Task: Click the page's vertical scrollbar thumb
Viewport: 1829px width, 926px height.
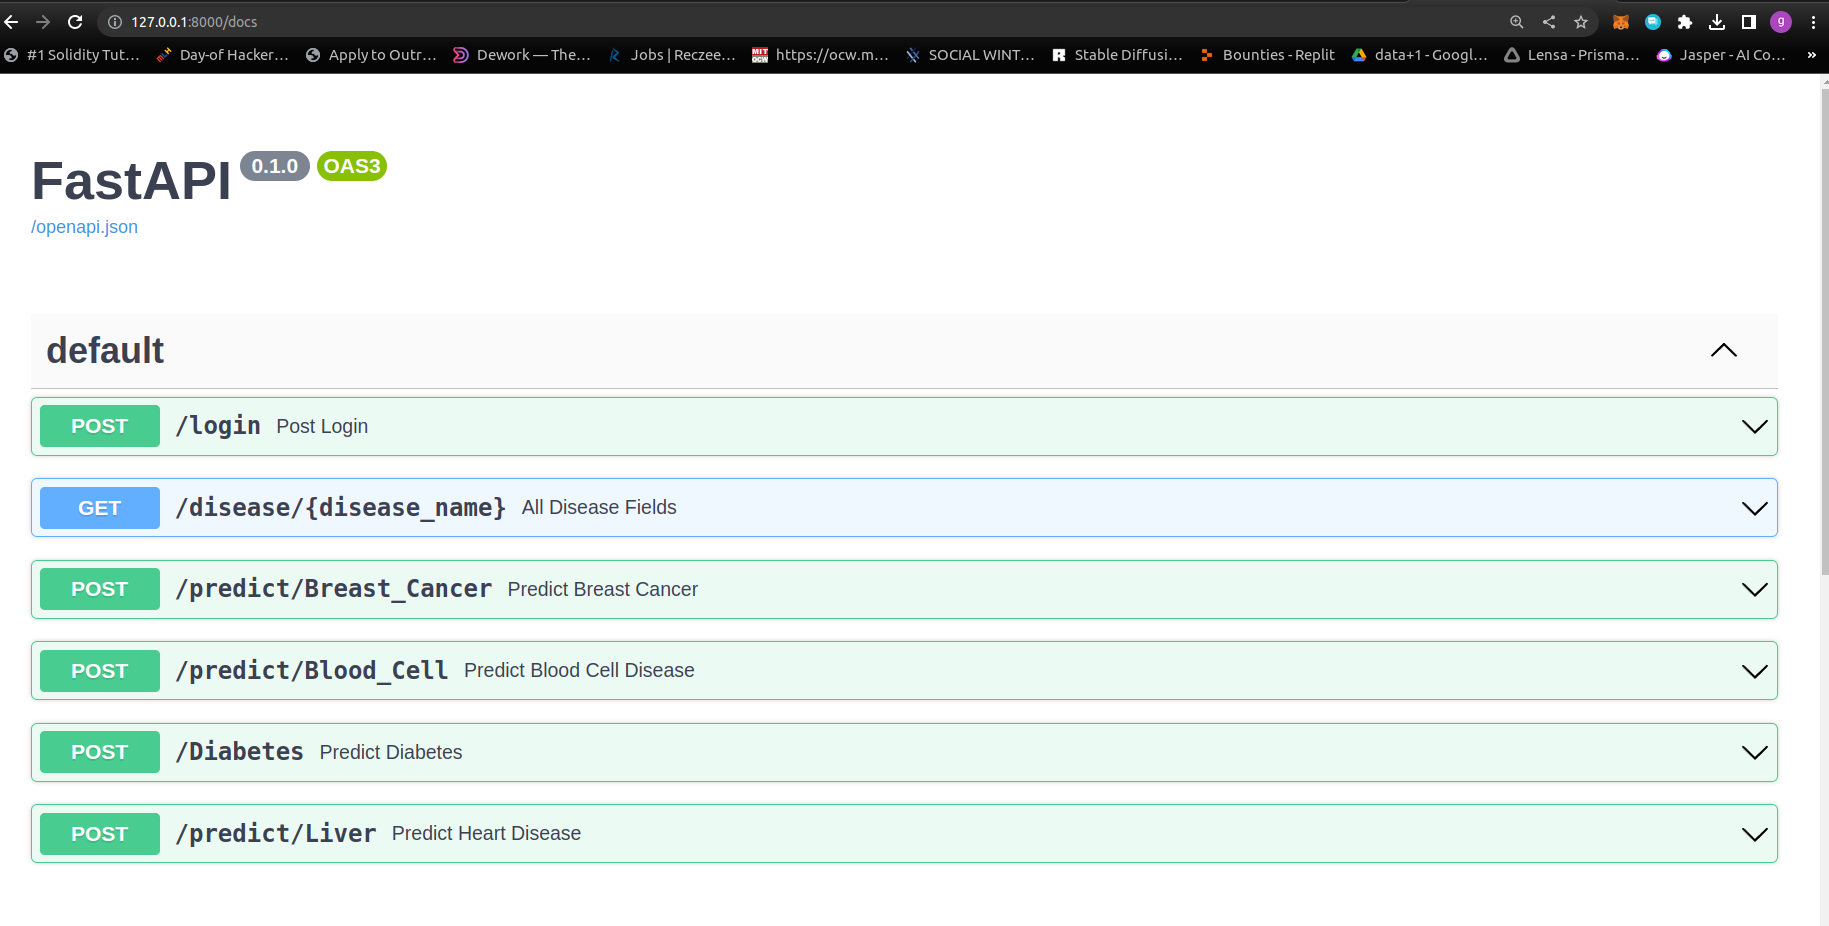Action: point(1824,332)
